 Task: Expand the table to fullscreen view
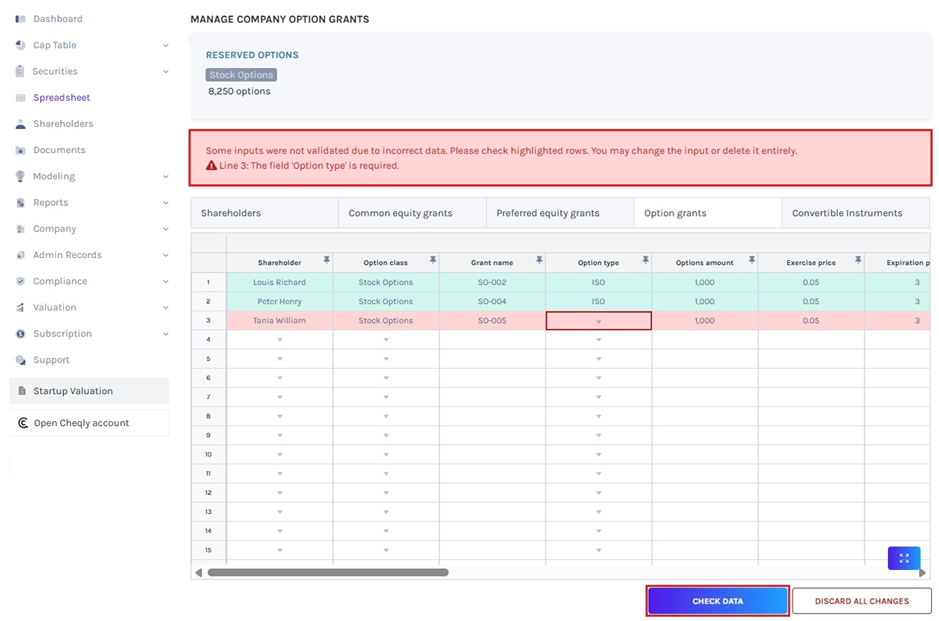click(x=903, y=558)
